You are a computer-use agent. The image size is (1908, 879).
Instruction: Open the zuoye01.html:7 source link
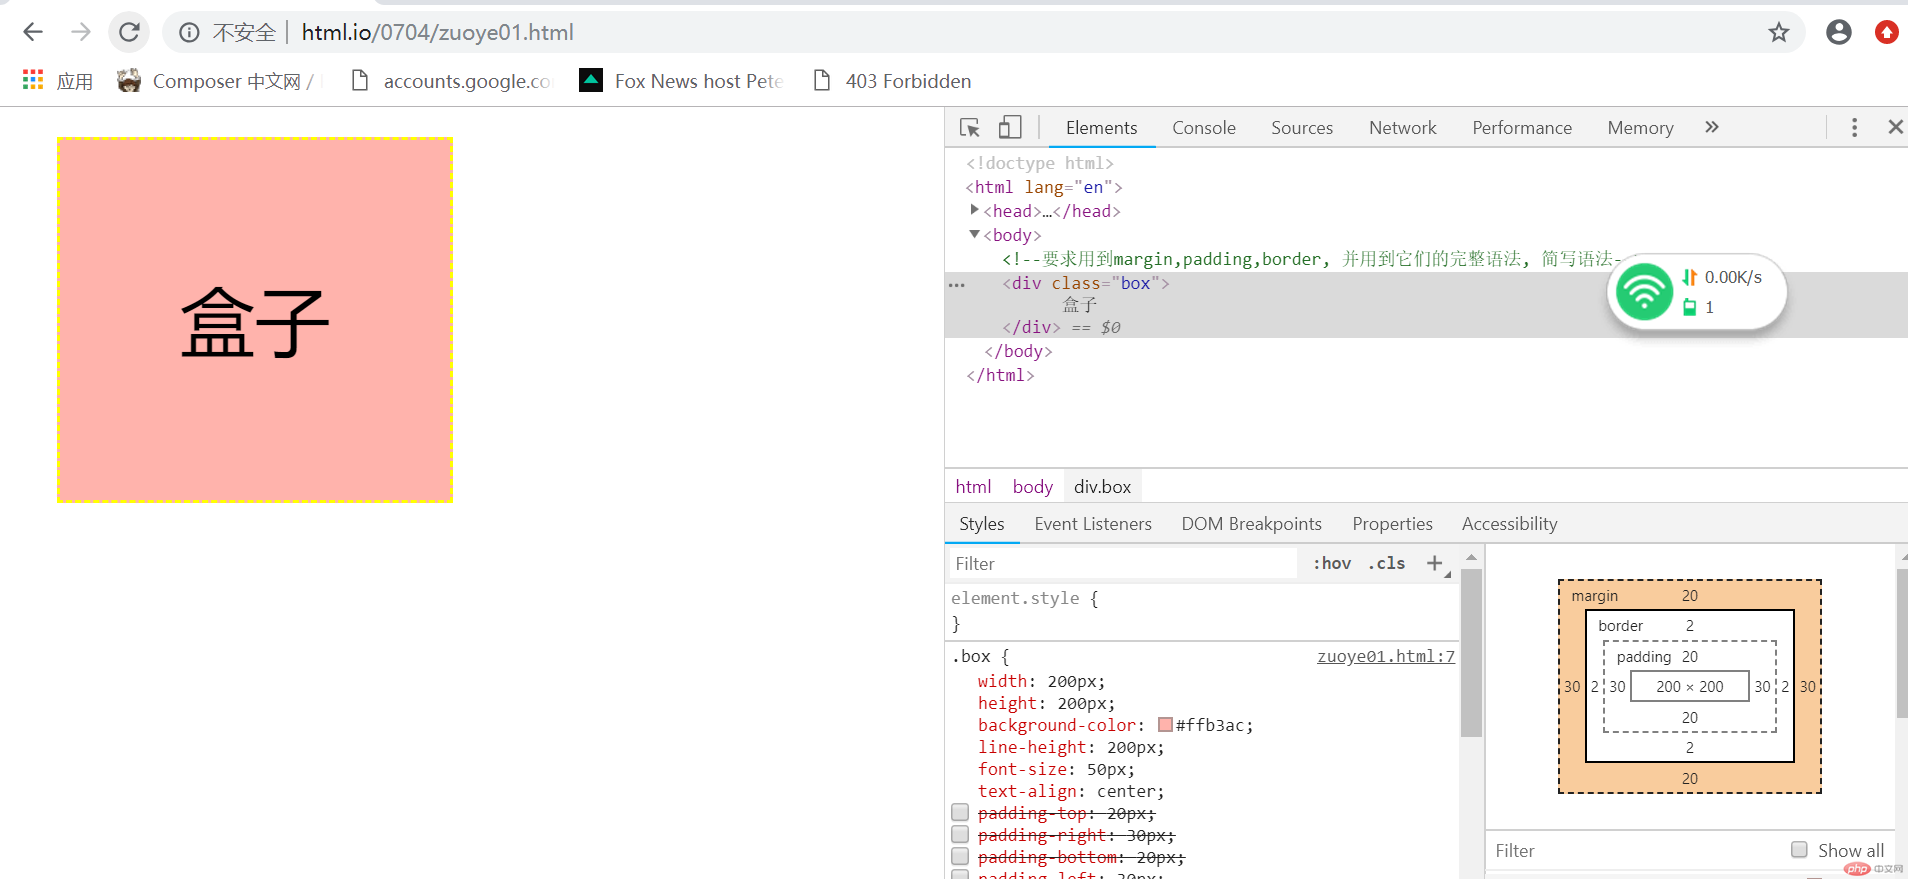pyautogui.click(x=1386, y=656)
